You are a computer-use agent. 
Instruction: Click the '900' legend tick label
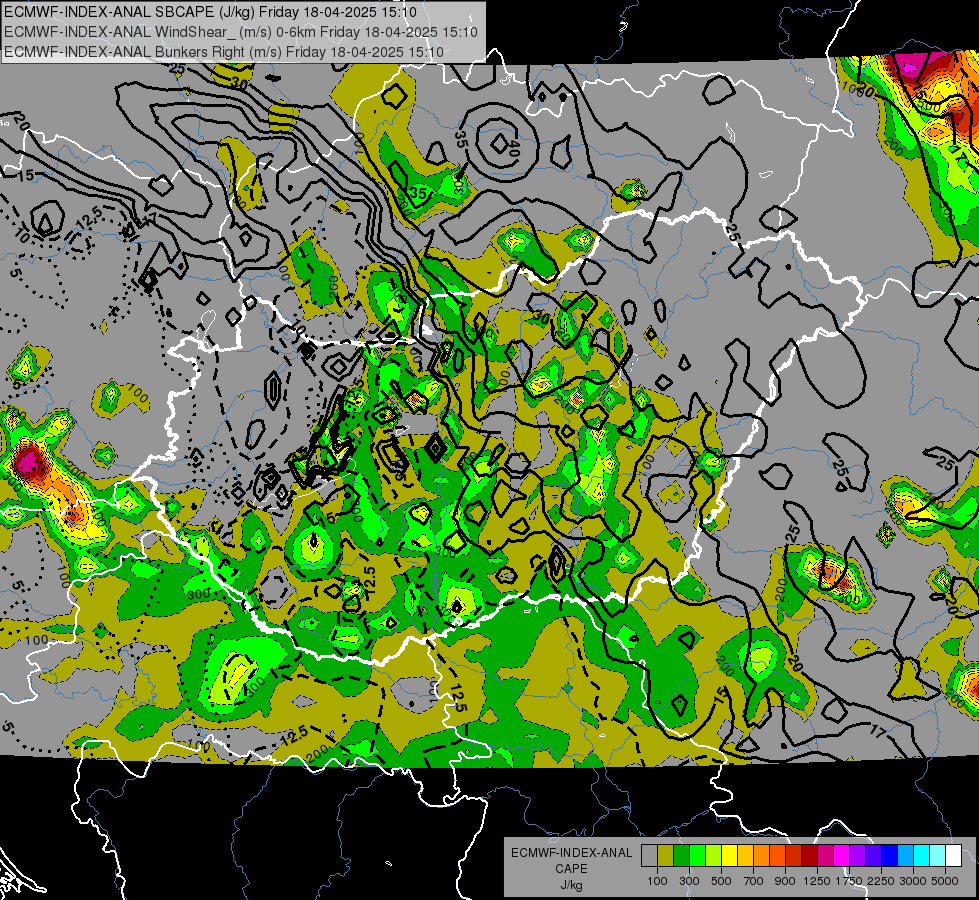785,881
